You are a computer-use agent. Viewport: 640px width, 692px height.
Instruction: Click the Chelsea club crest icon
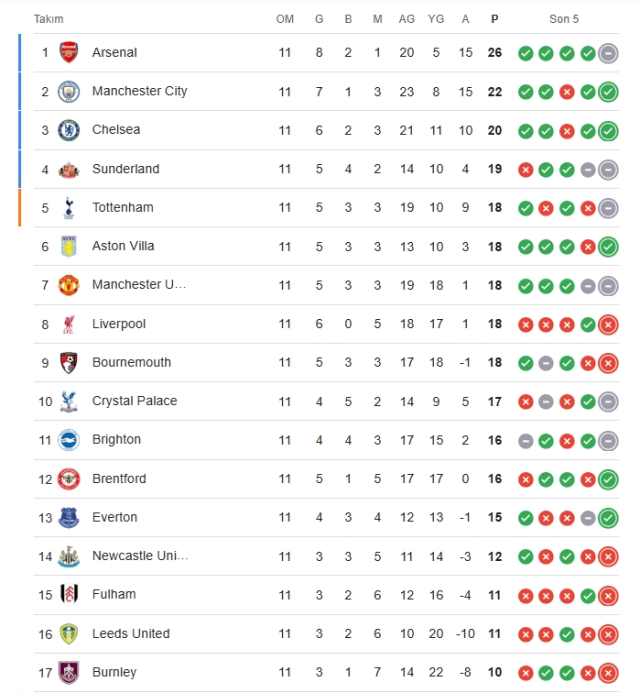(x=68, y=130)
